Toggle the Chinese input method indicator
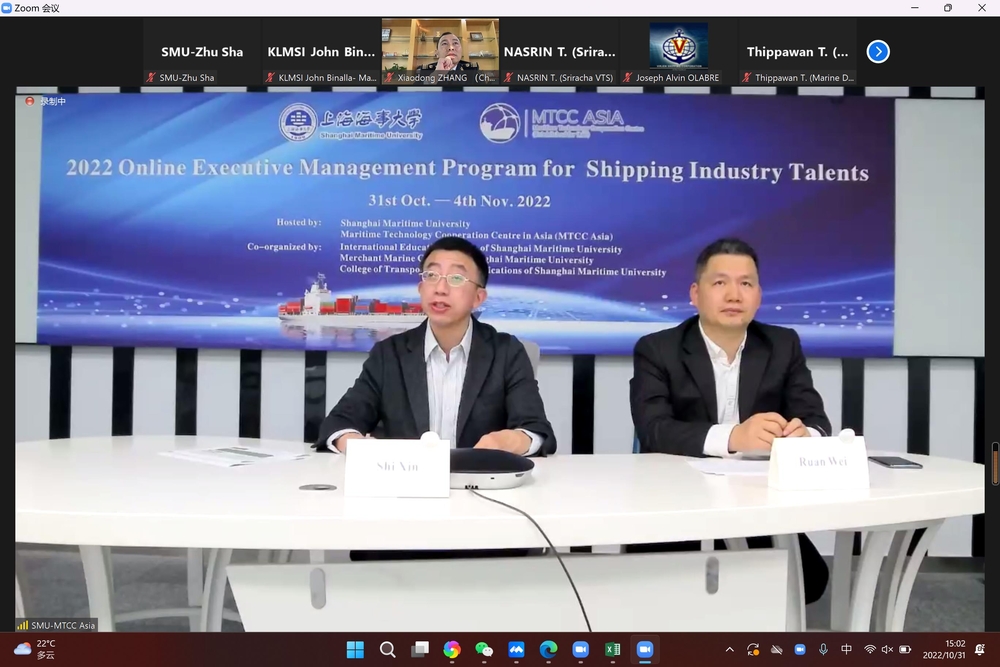 point(847,650)
